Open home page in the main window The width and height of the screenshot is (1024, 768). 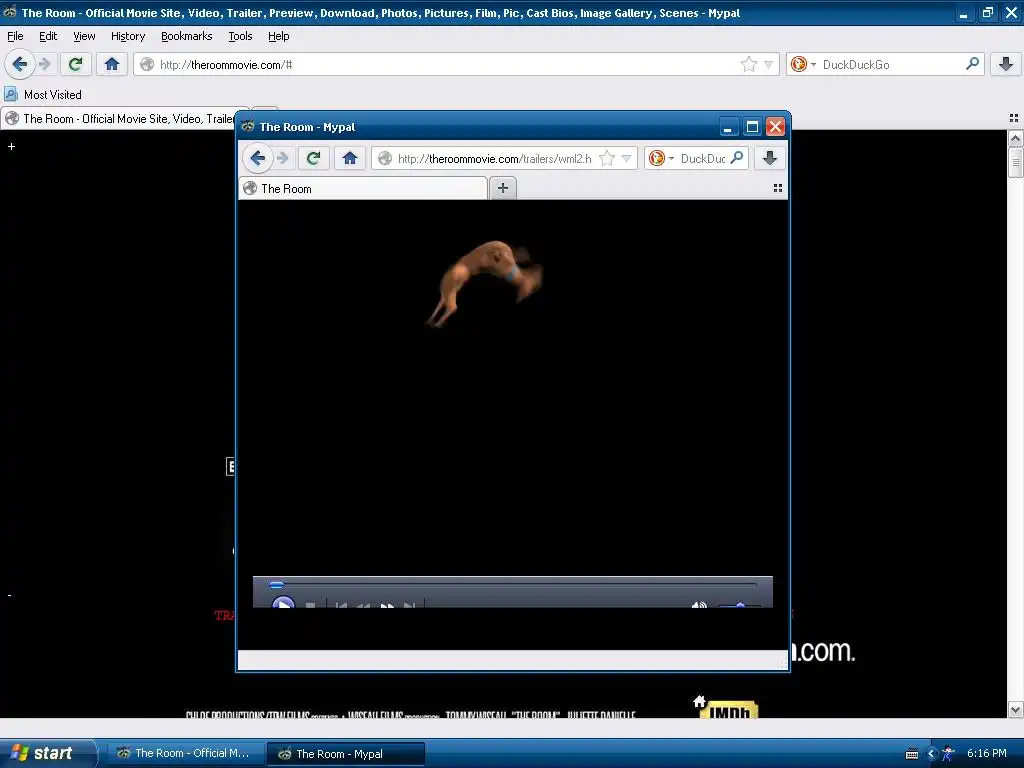(x=112, y=64)
